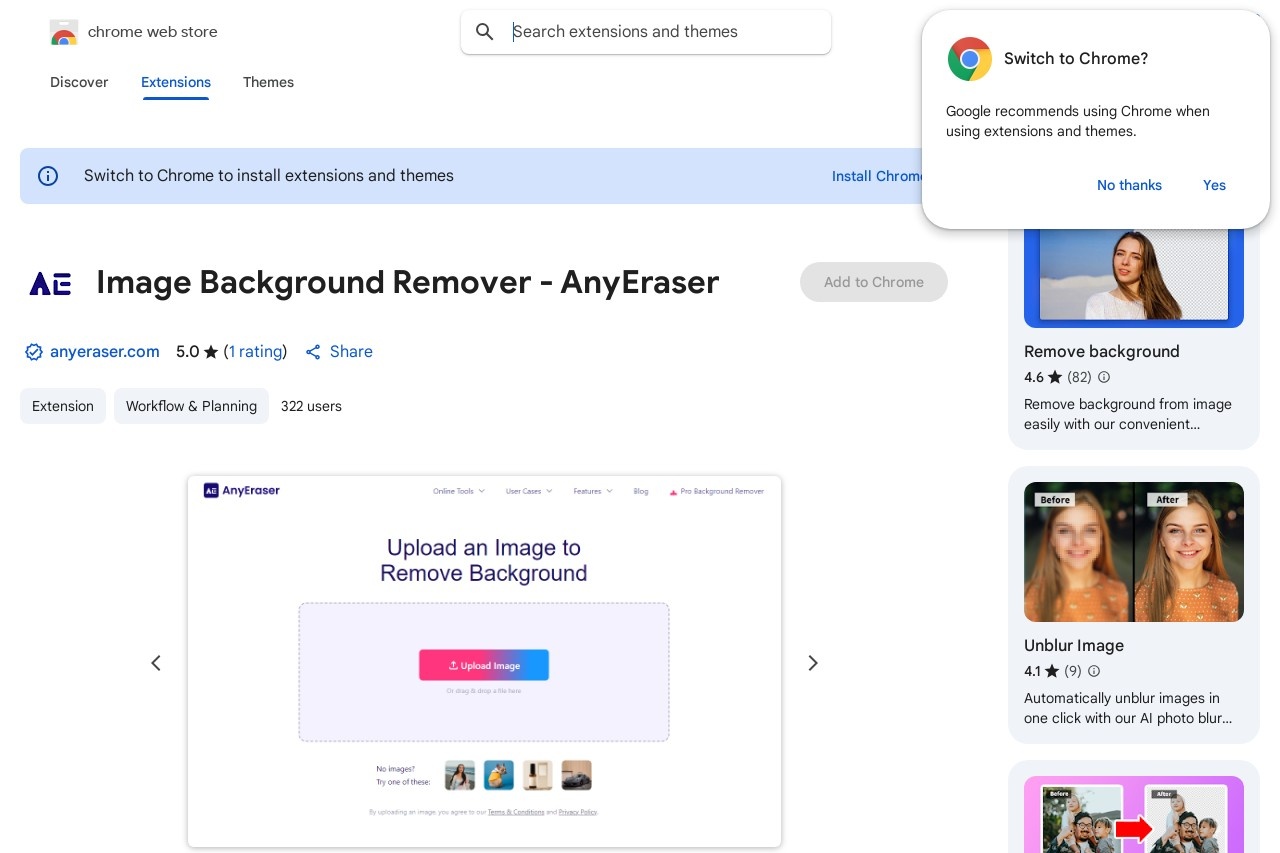Click the Remove background woman thumbnail
The width and height of the screenshot is (1280, 853).
[1134, 278]
